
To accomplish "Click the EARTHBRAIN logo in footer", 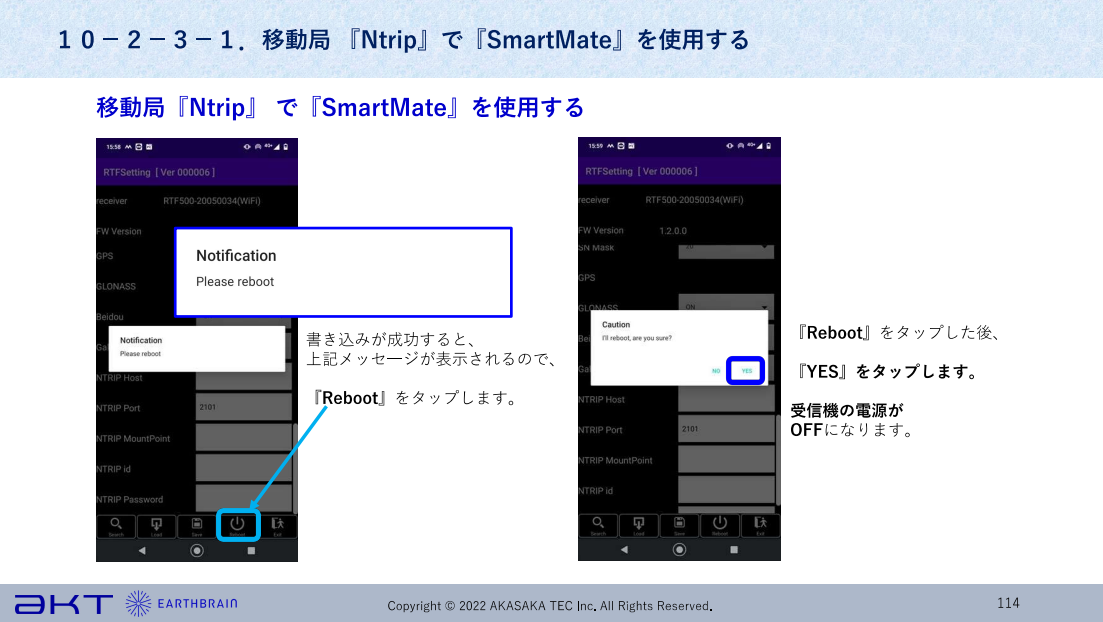I will pos(182,604).
